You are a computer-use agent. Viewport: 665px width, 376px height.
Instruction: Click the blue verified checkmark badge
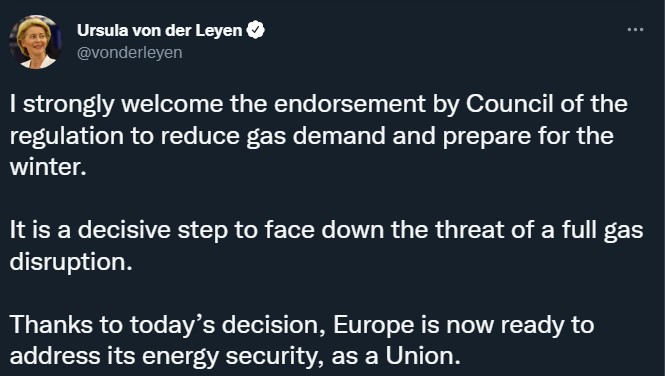tap(255, 30)
